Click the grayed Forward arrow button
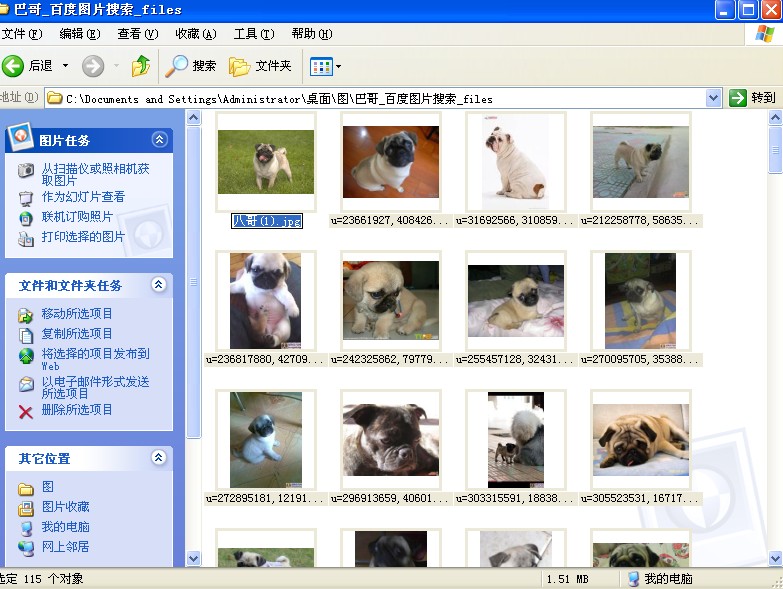The width and height of the screenshot is (783, 589). pyautogui.click(x=93, y=66)
